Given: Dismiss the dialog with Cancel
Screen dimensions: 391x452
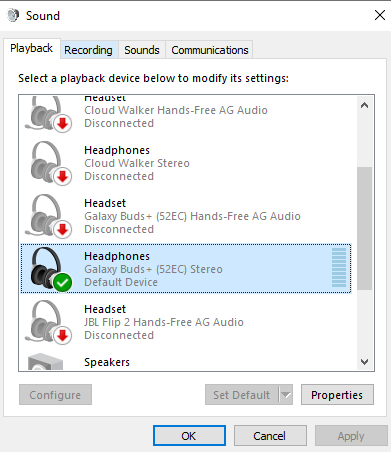Looking at the screenshot, I should point(270,436).
